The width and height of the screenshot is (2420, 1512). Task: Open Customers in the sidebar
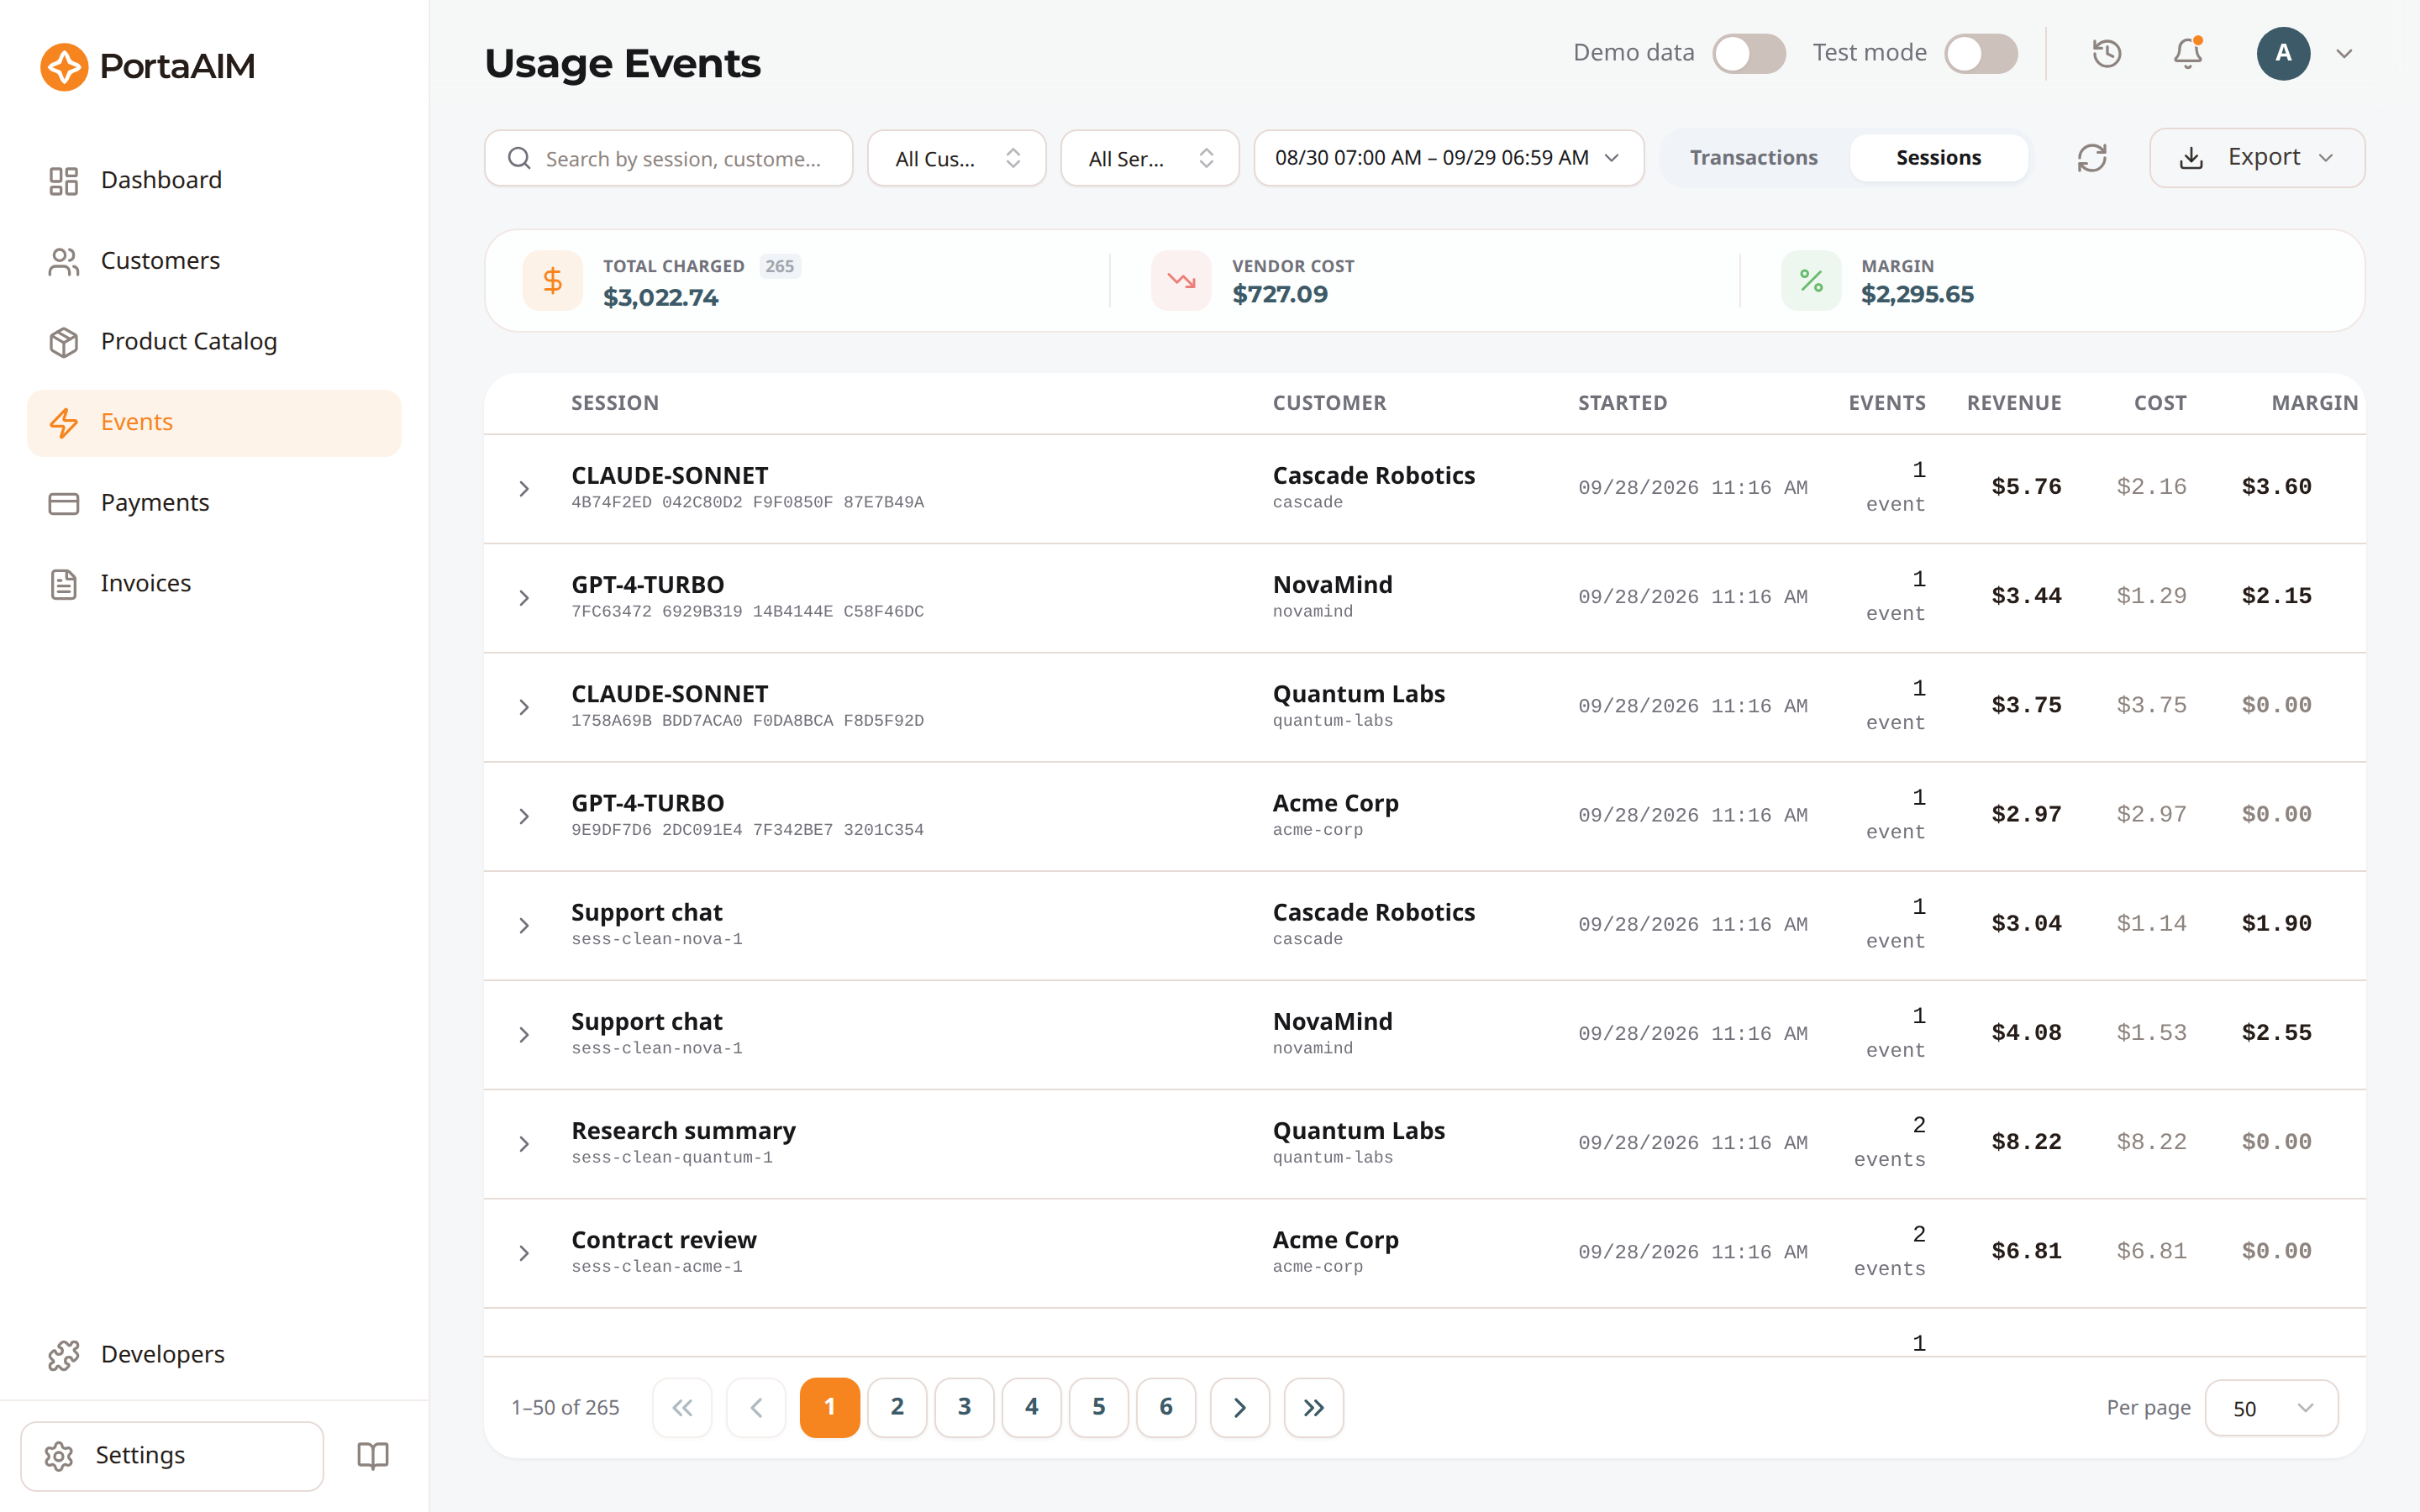click(x=214, y=261)
